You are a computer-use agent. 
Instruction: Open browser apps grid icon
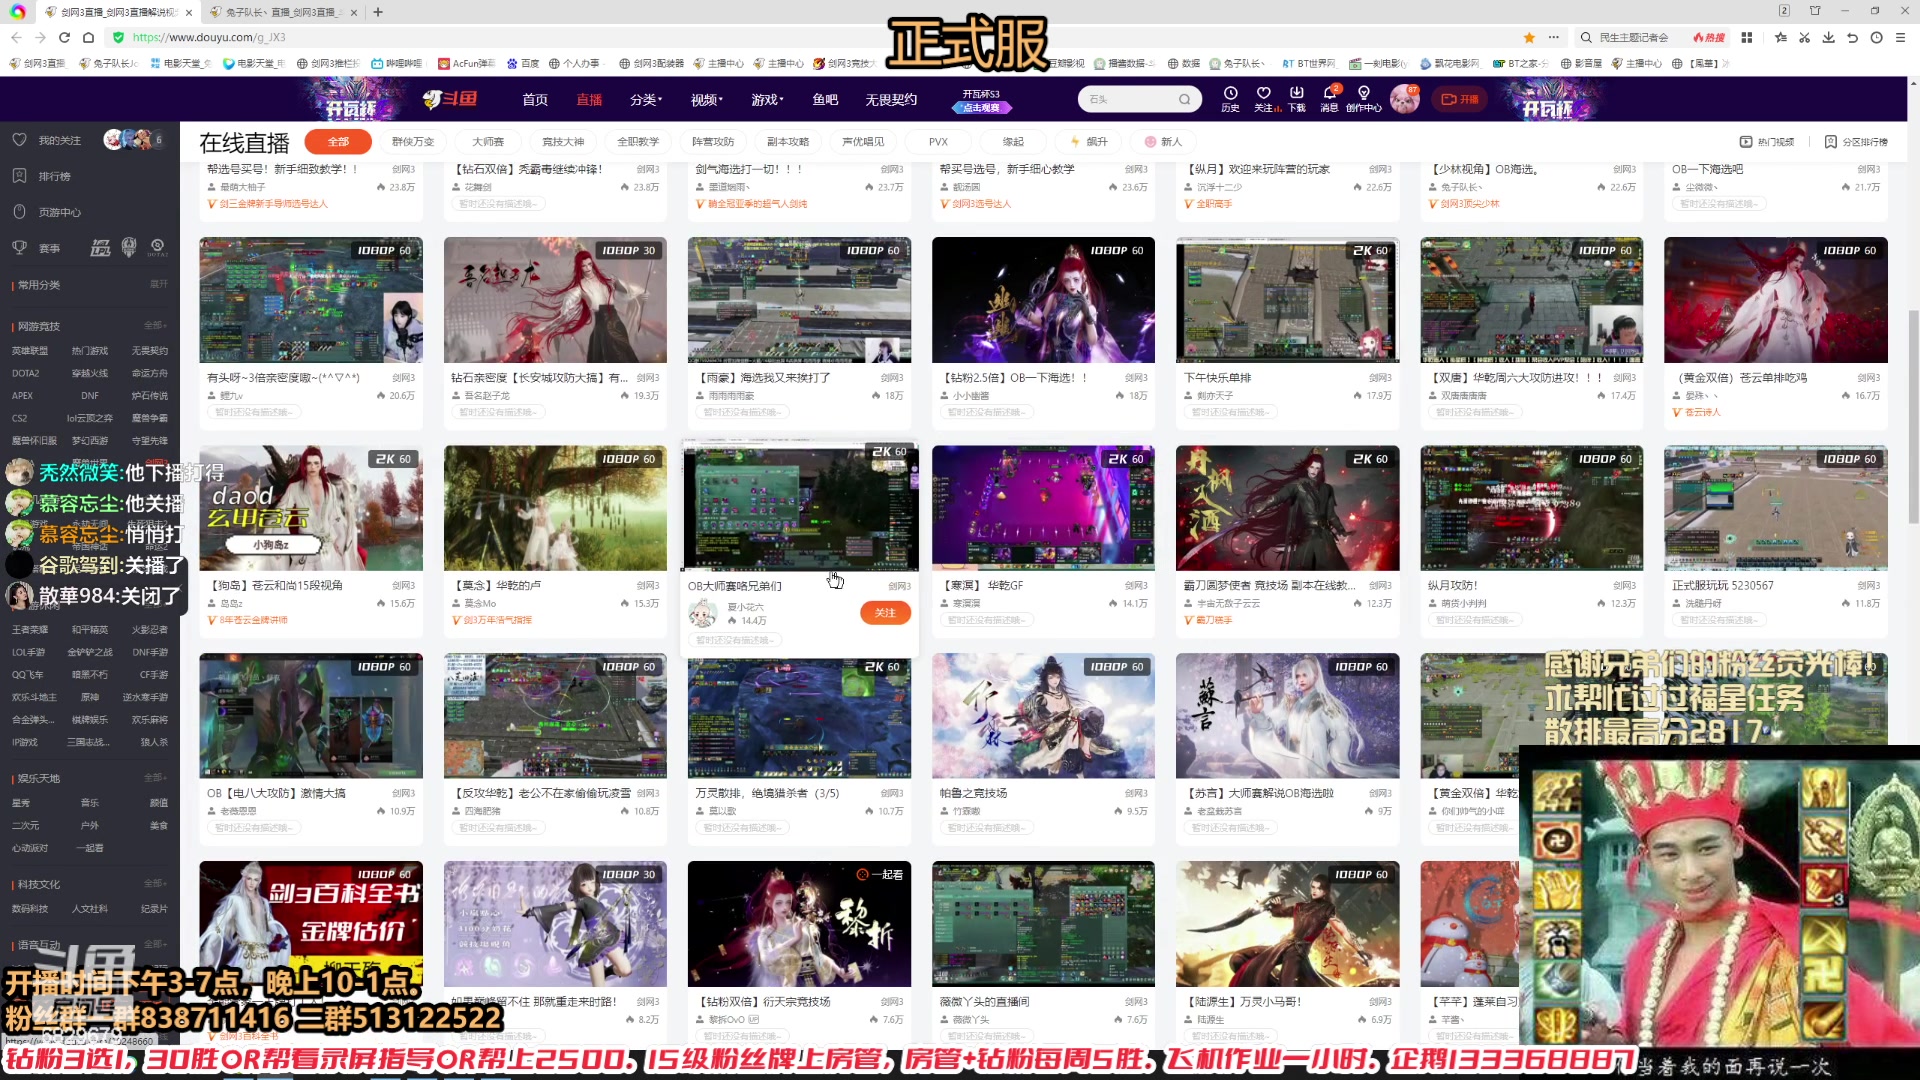pos(1747,37)
